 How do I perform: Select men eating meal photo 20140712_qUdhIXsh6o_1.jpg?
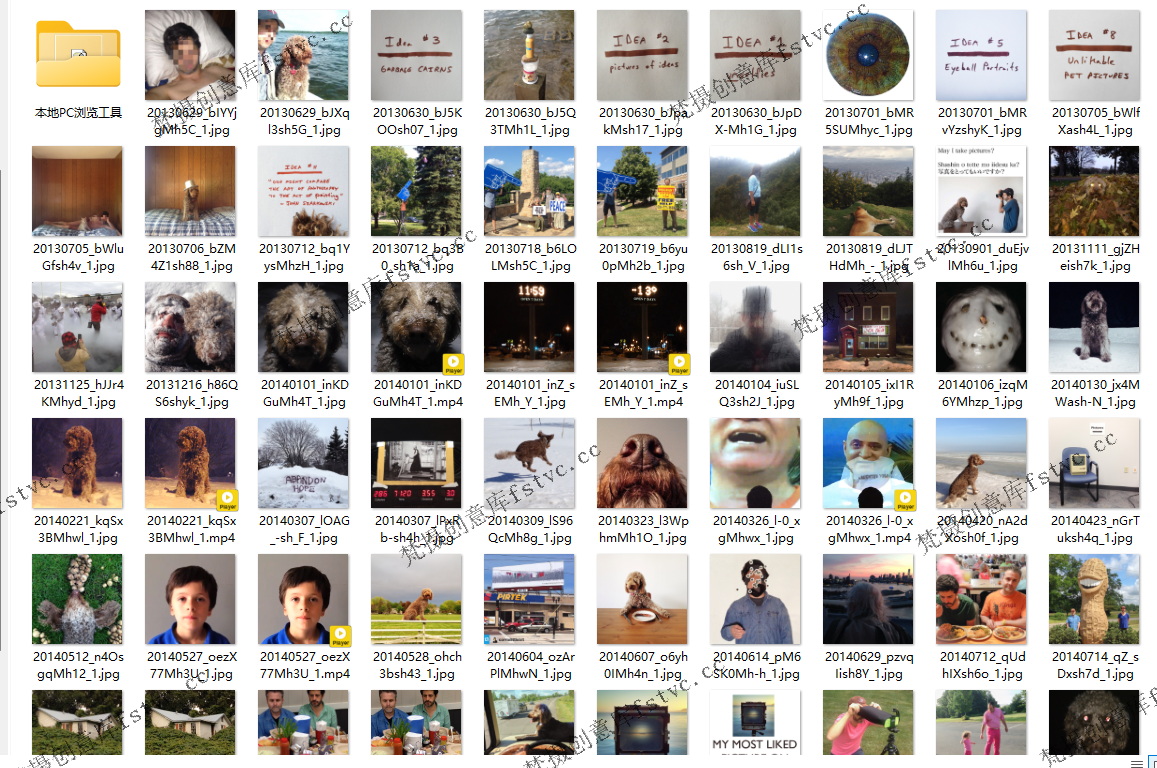tap(981, 599)
